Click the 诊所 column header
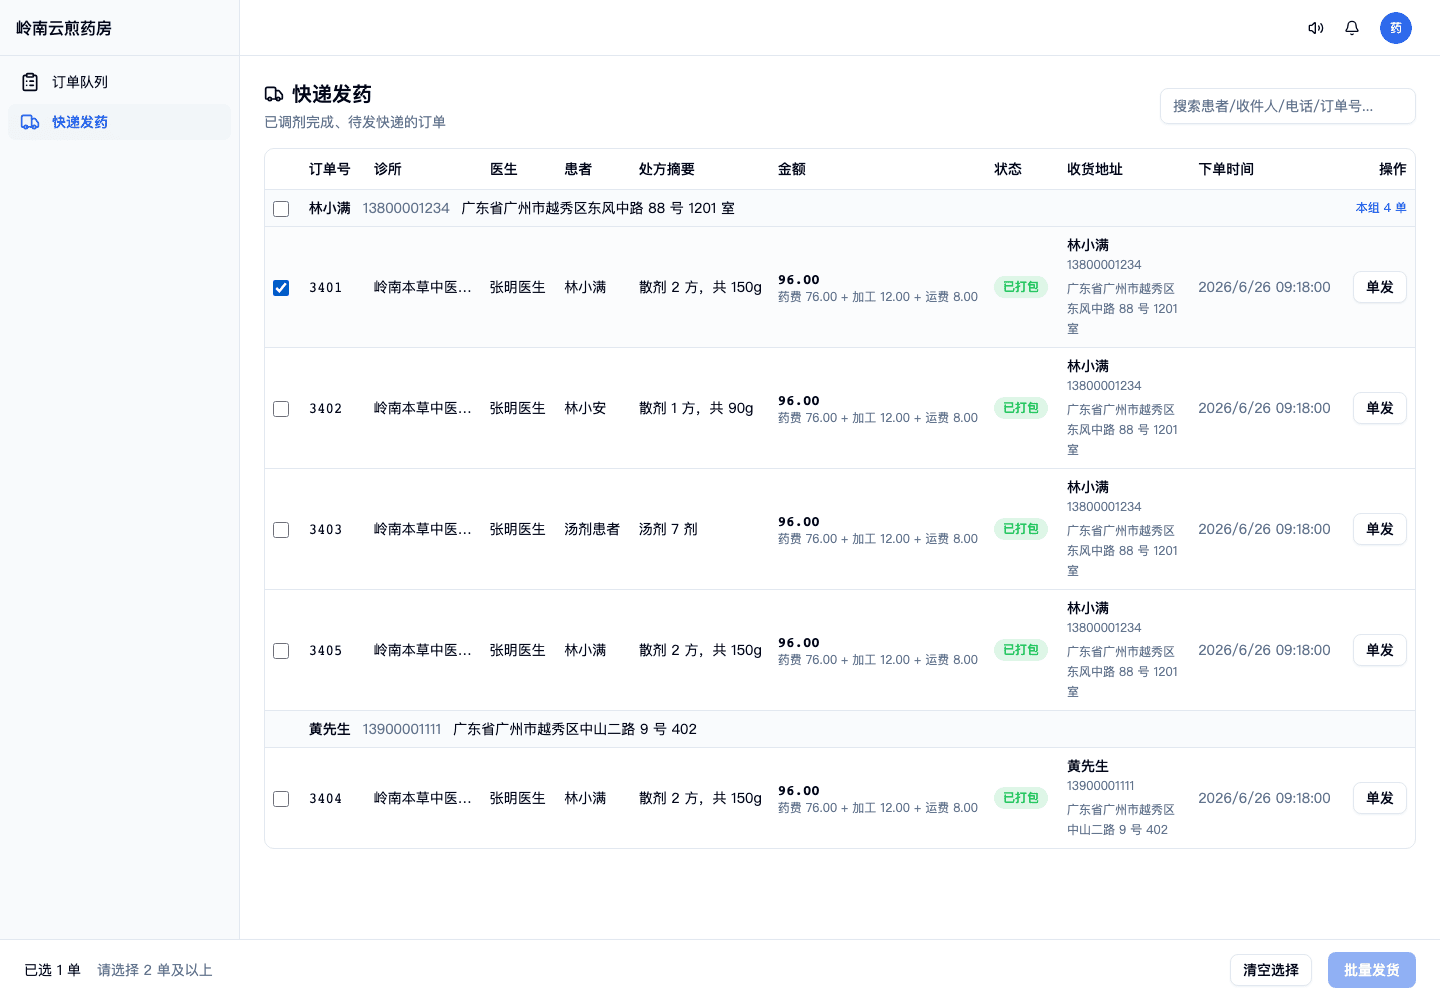The height and width of the screenshot is (1000, 1440). pos(388,169)
